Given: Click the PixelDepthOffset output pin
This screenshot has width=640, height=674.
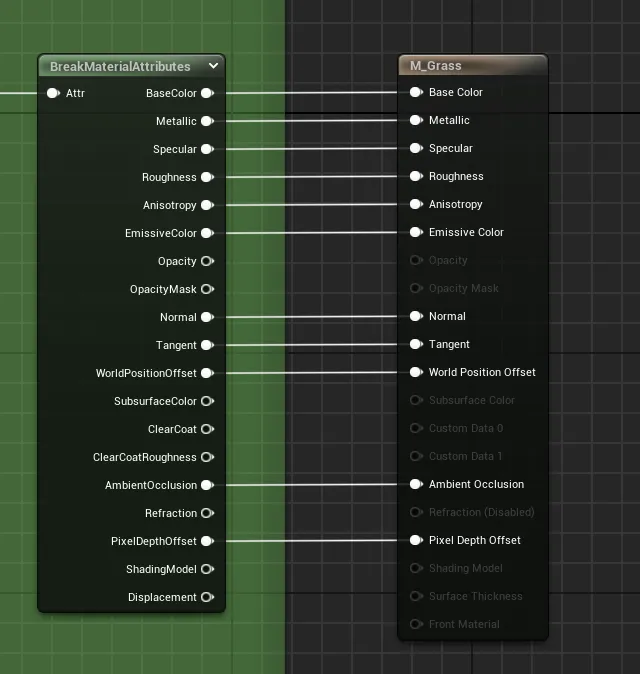Looking at the screenshot, I should 208,541.
